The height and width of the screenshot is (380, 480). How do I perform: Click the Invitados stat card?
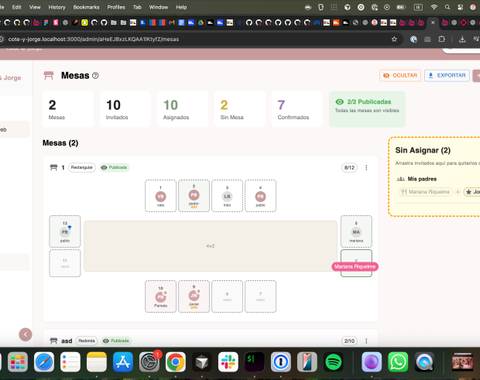(125, 109)
